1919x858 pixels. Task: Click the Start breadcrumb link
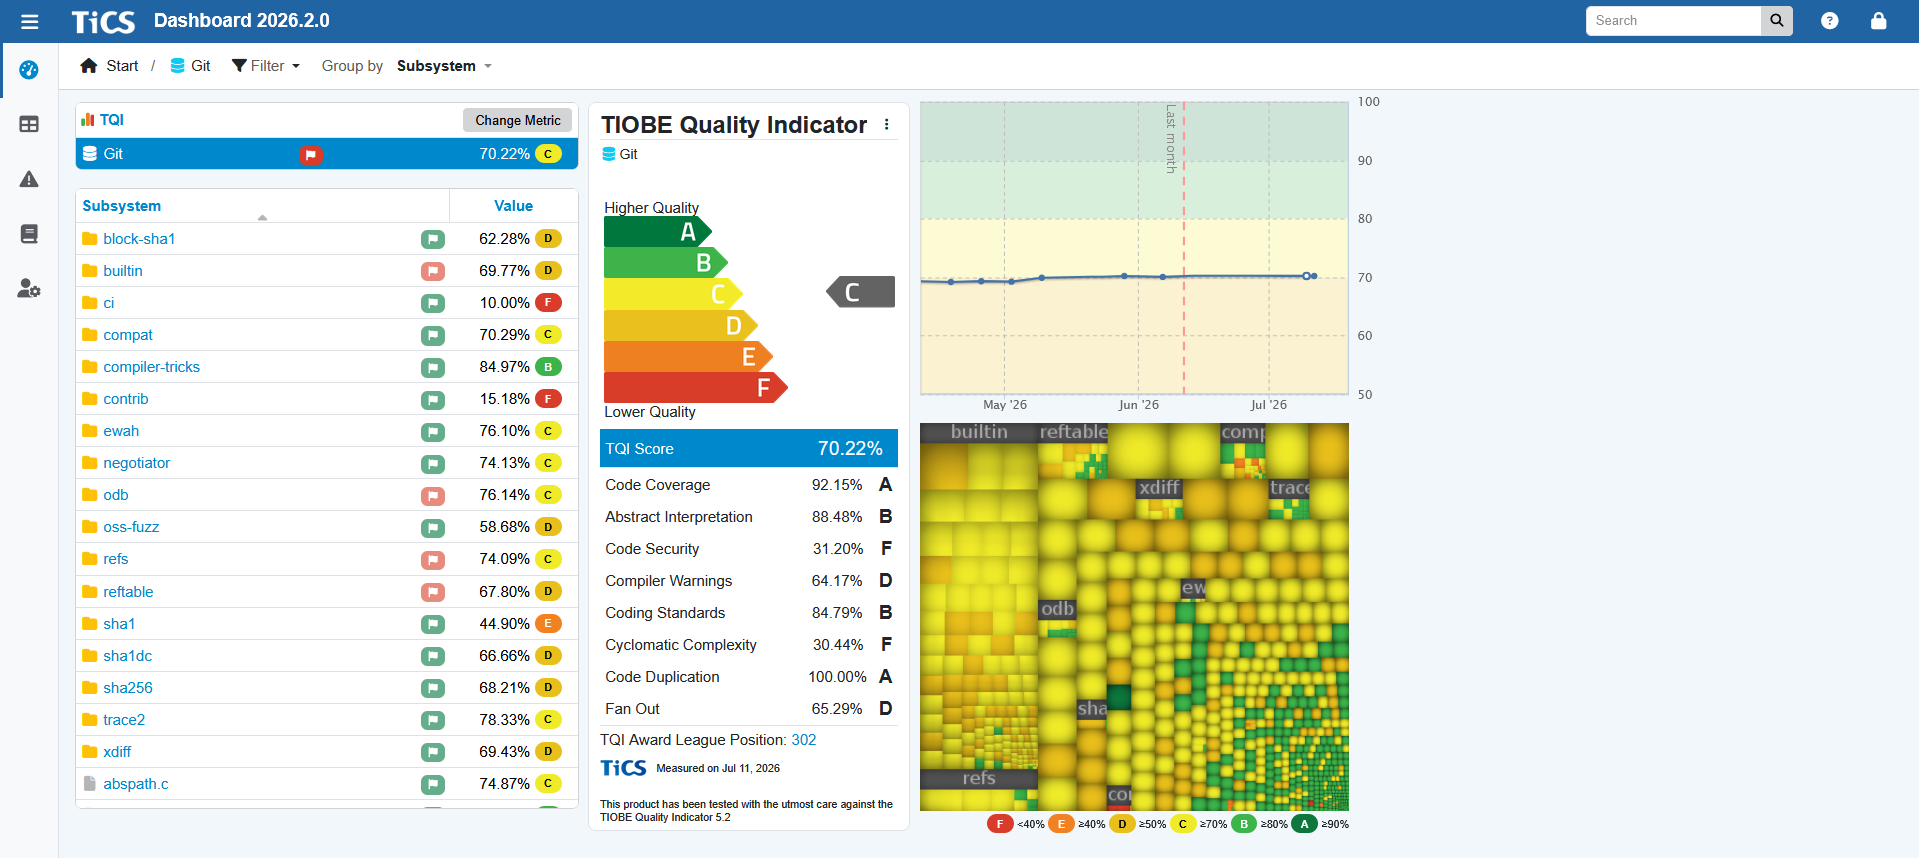click(x=122, y=66)
